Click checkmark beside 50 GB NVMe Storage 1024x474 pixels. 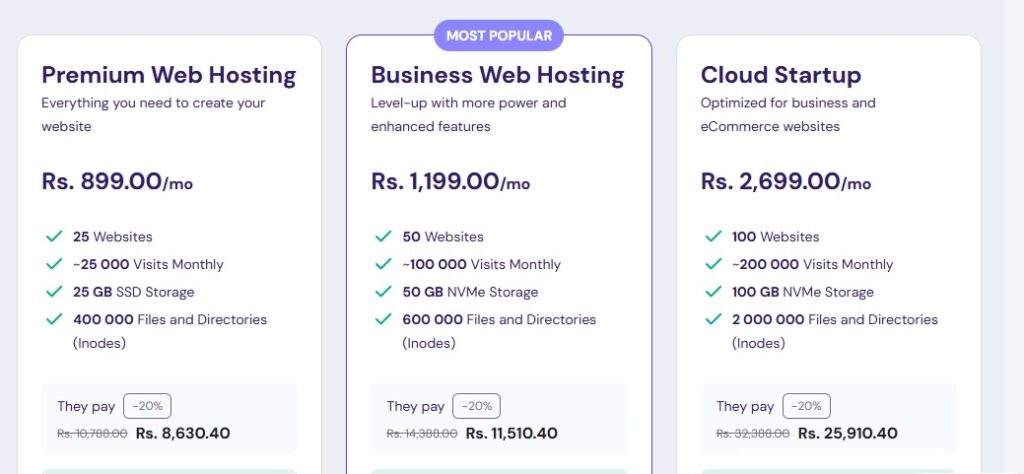pyautogui.click(x=383, y=292)
